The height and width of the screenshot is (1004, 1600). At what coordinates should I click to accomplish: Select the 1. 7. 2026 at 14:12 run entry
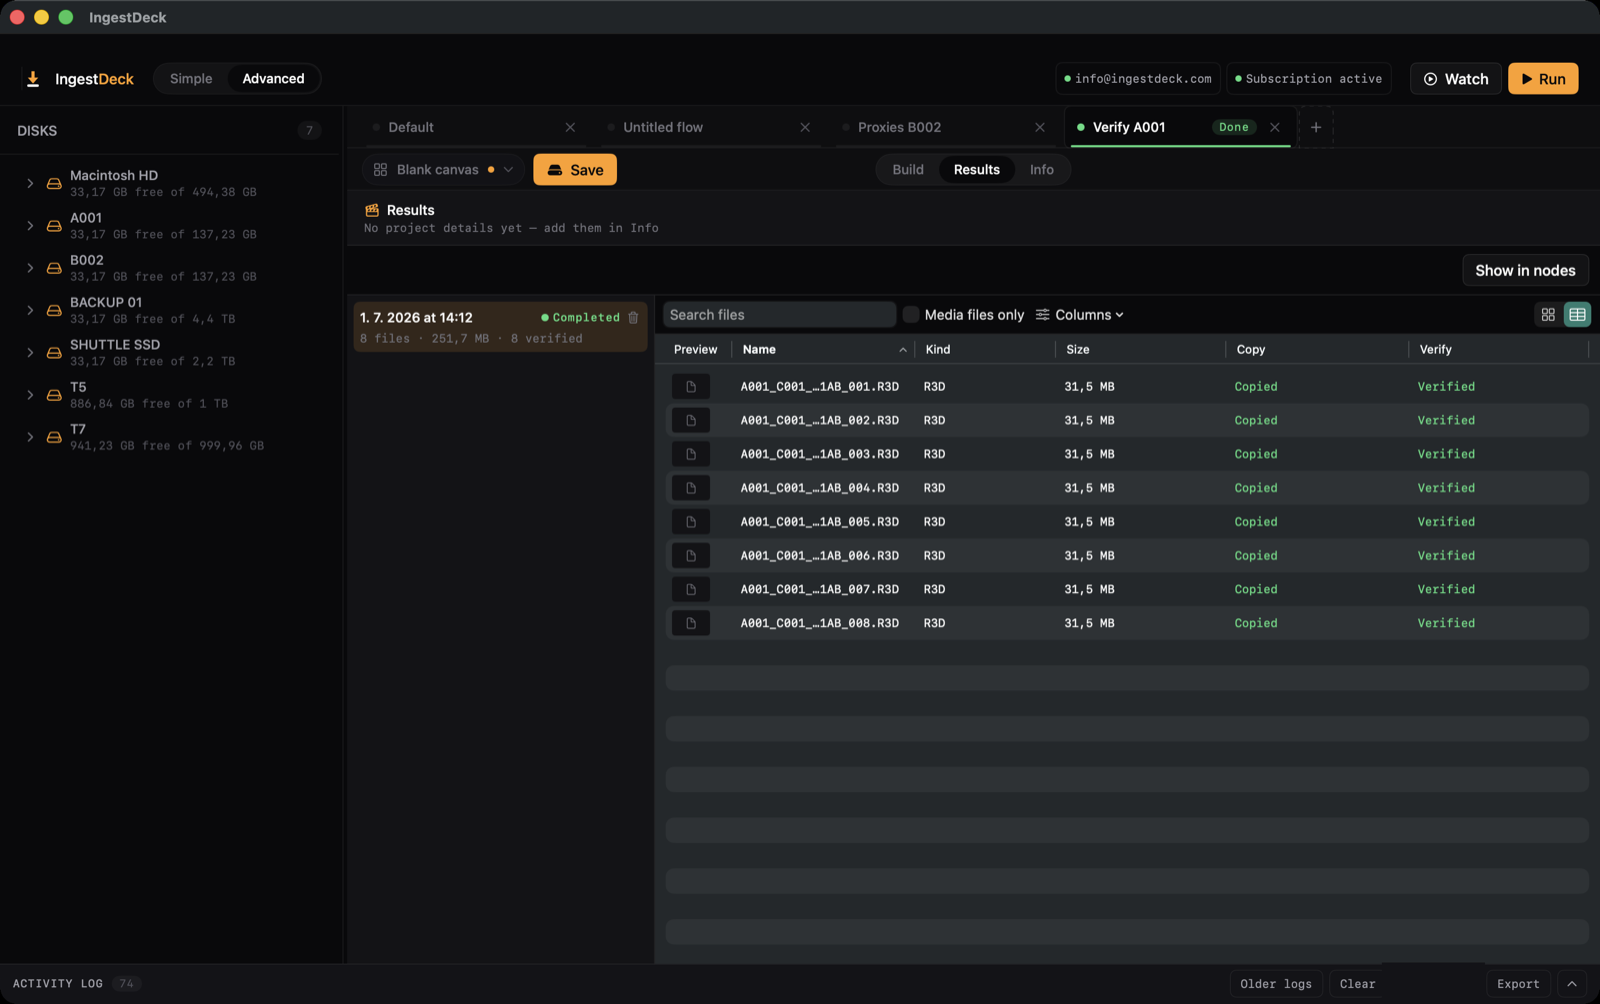tap(500, 327)
